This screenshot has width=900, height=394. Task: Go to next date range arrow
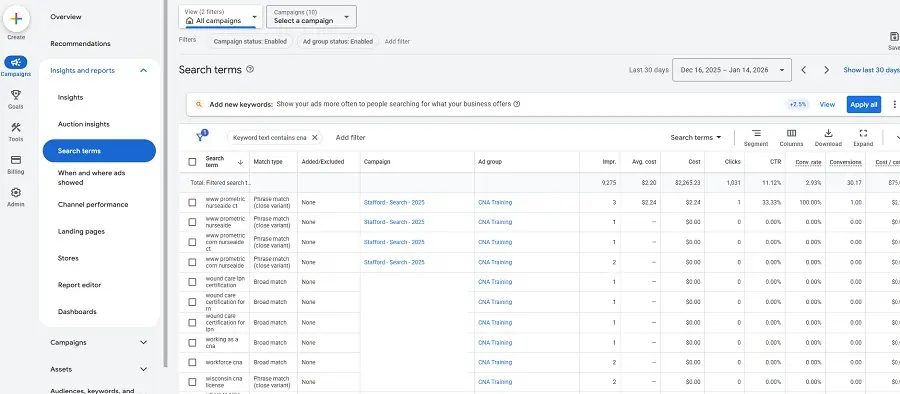827,70
